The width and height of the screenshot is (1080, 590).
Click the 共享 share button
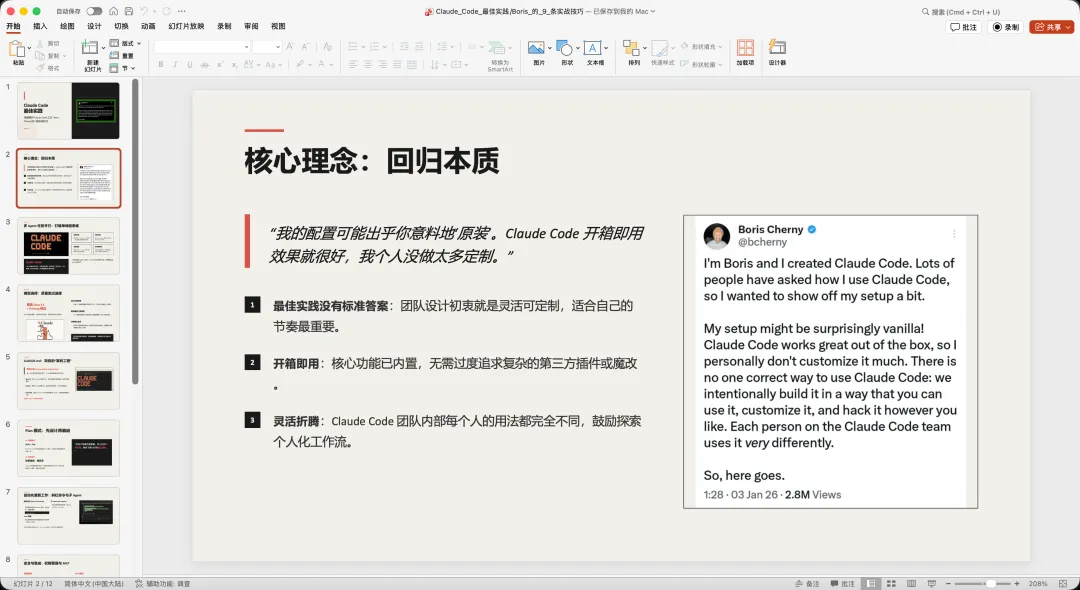(x=1051, y=27)
